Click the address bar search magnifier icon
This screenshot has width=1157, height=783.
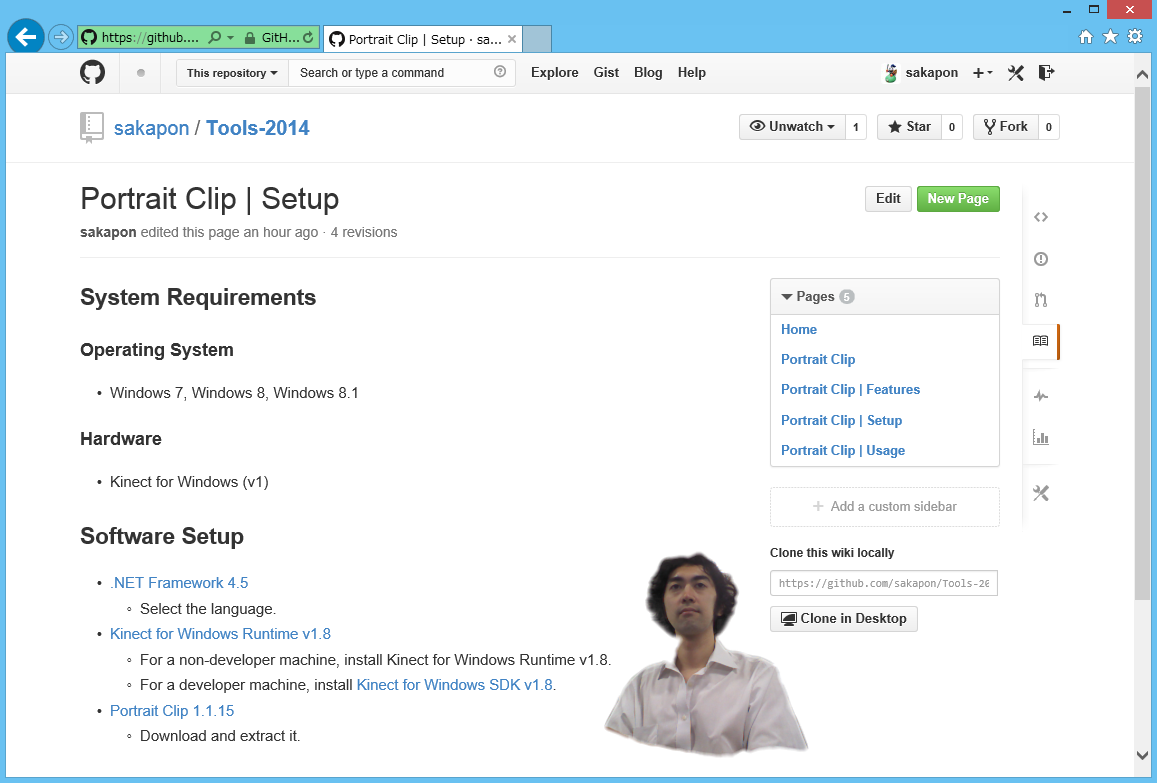tap(214, 37)
